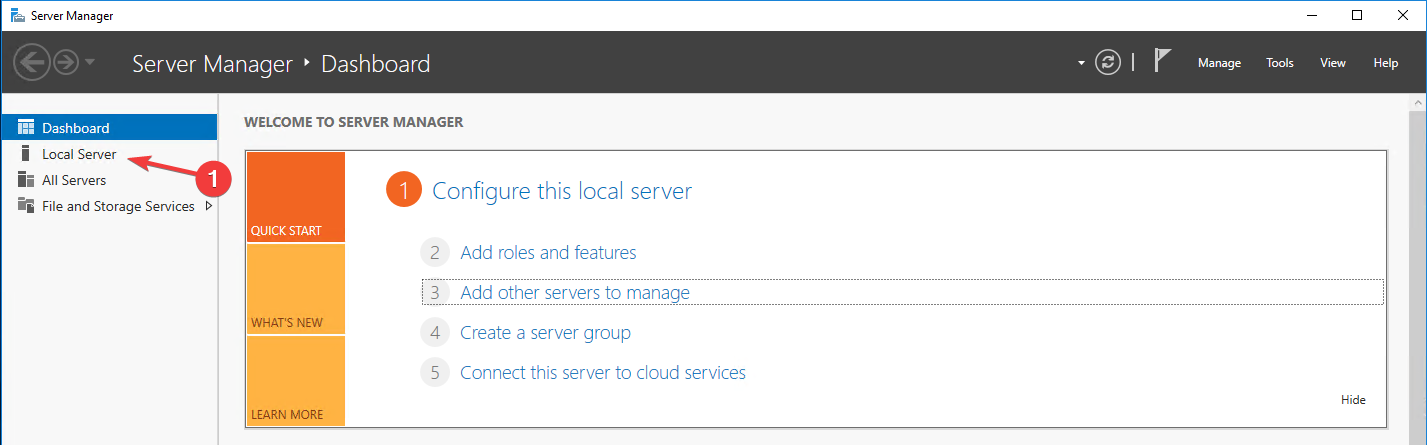Click Add other servers to manage
The width and height of the screenshot is (1427, 445).
coord(575,293)
